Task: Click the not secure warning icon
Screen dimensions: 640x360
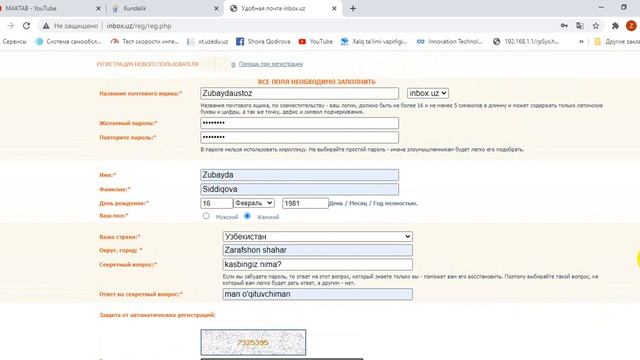Action: point(46,26)
